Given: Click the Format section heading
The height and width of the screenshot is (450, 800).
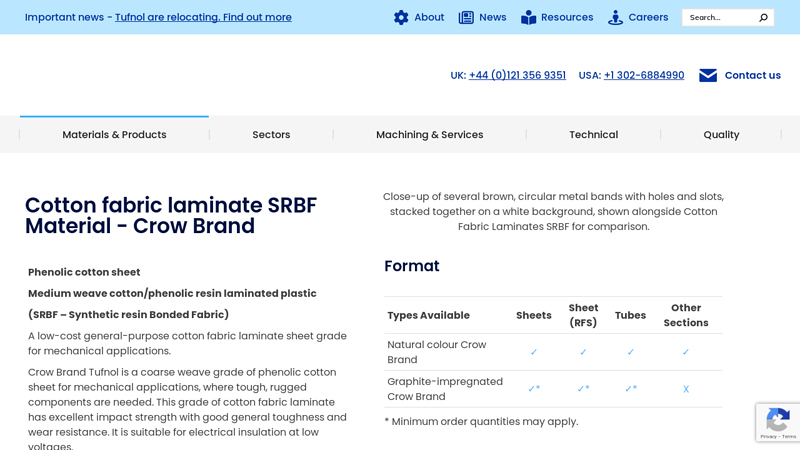Looking at the screenshot, I should (x=412, y=266).
